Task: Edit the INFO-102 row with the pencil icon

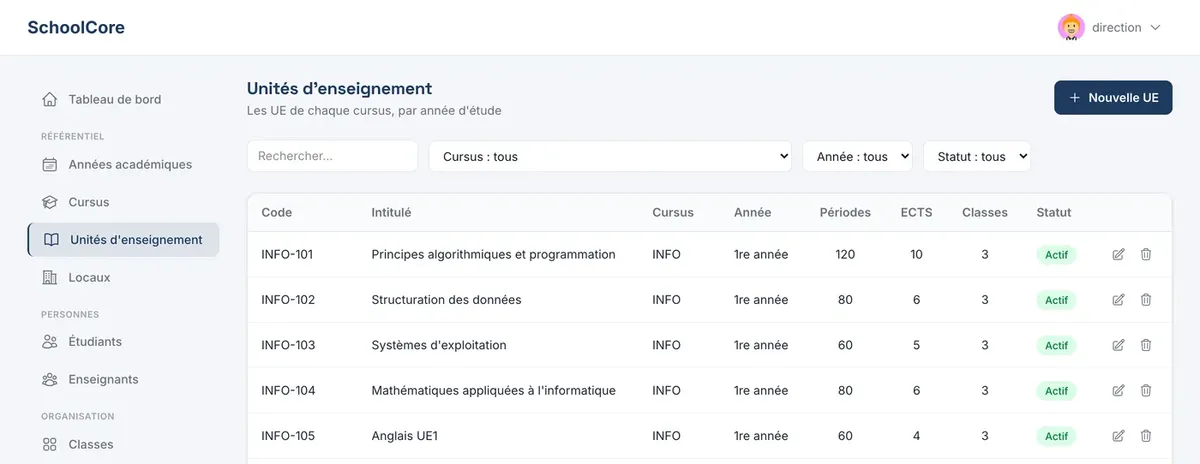Action: coord(1119,300)
